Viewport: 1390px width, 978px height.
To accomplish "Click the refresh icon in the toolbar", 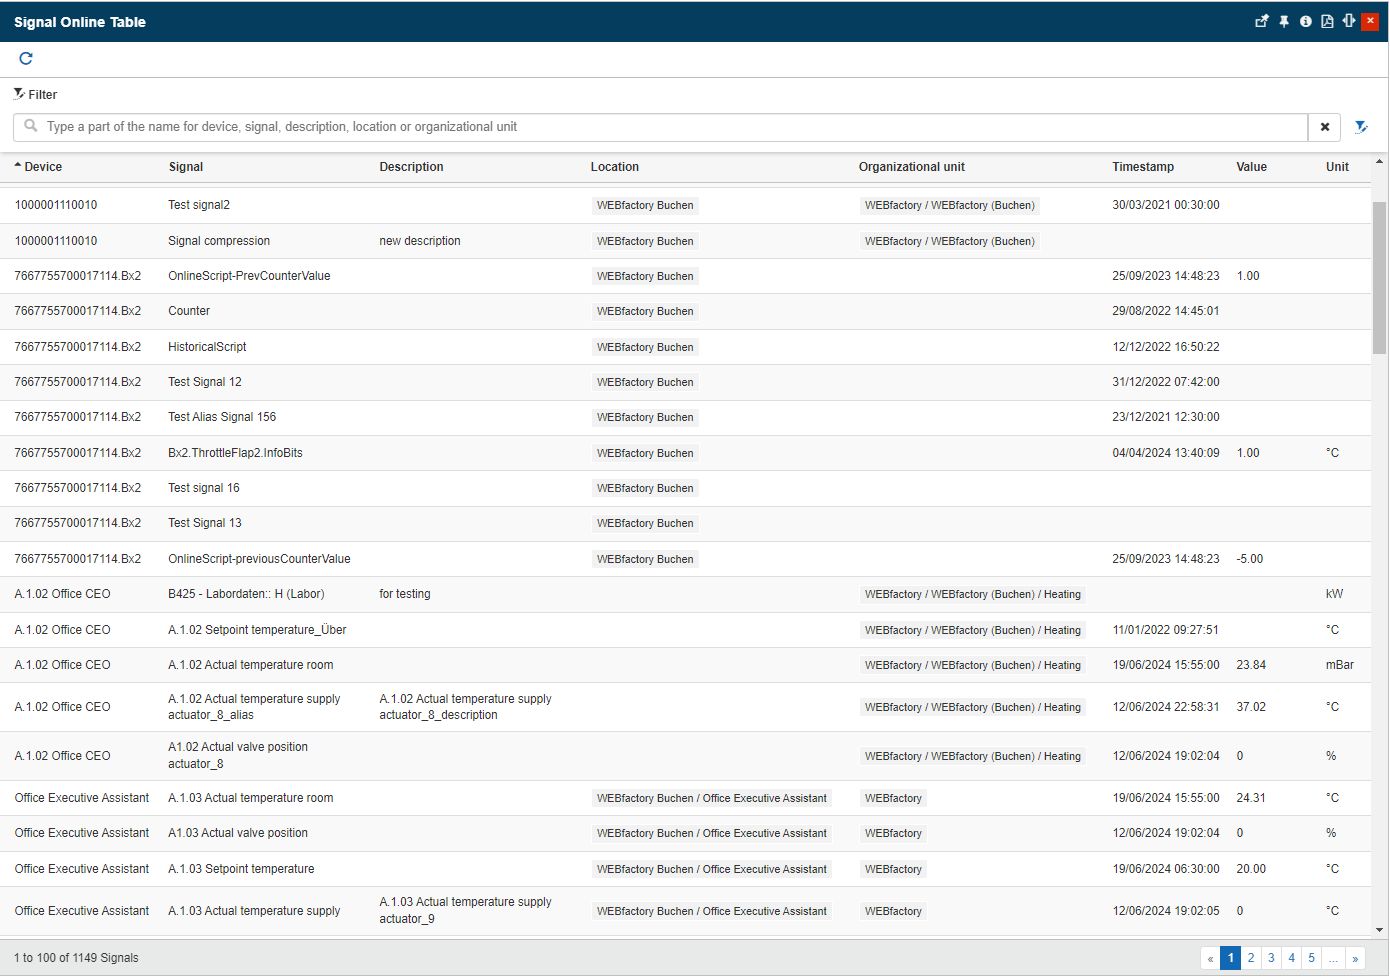I will 26,59.
